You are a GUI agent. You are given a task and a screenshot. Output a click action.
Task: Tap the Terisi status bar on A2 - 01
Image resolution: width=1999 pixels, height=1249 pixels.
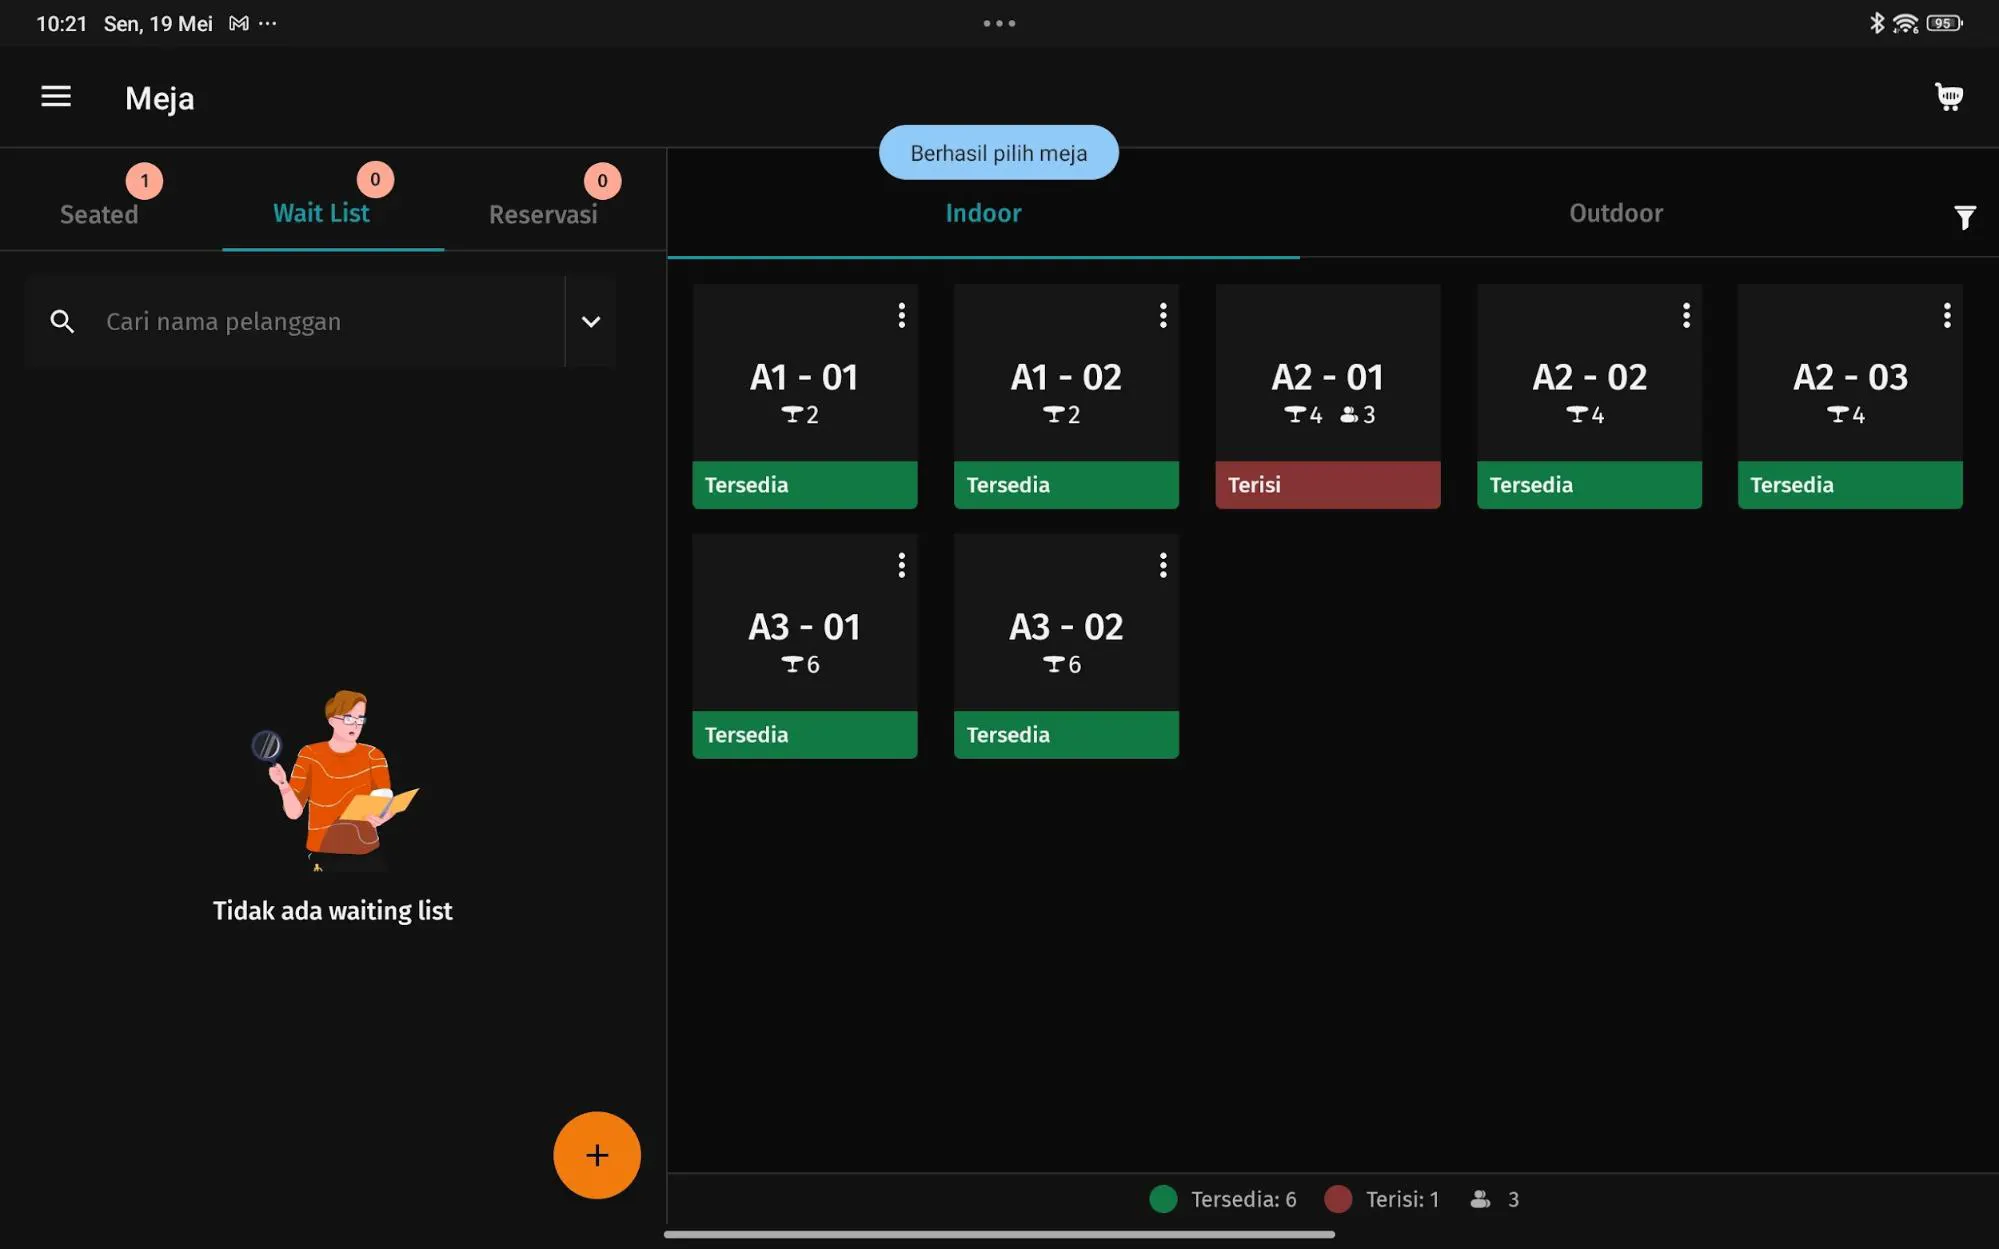coord(1328,485)
